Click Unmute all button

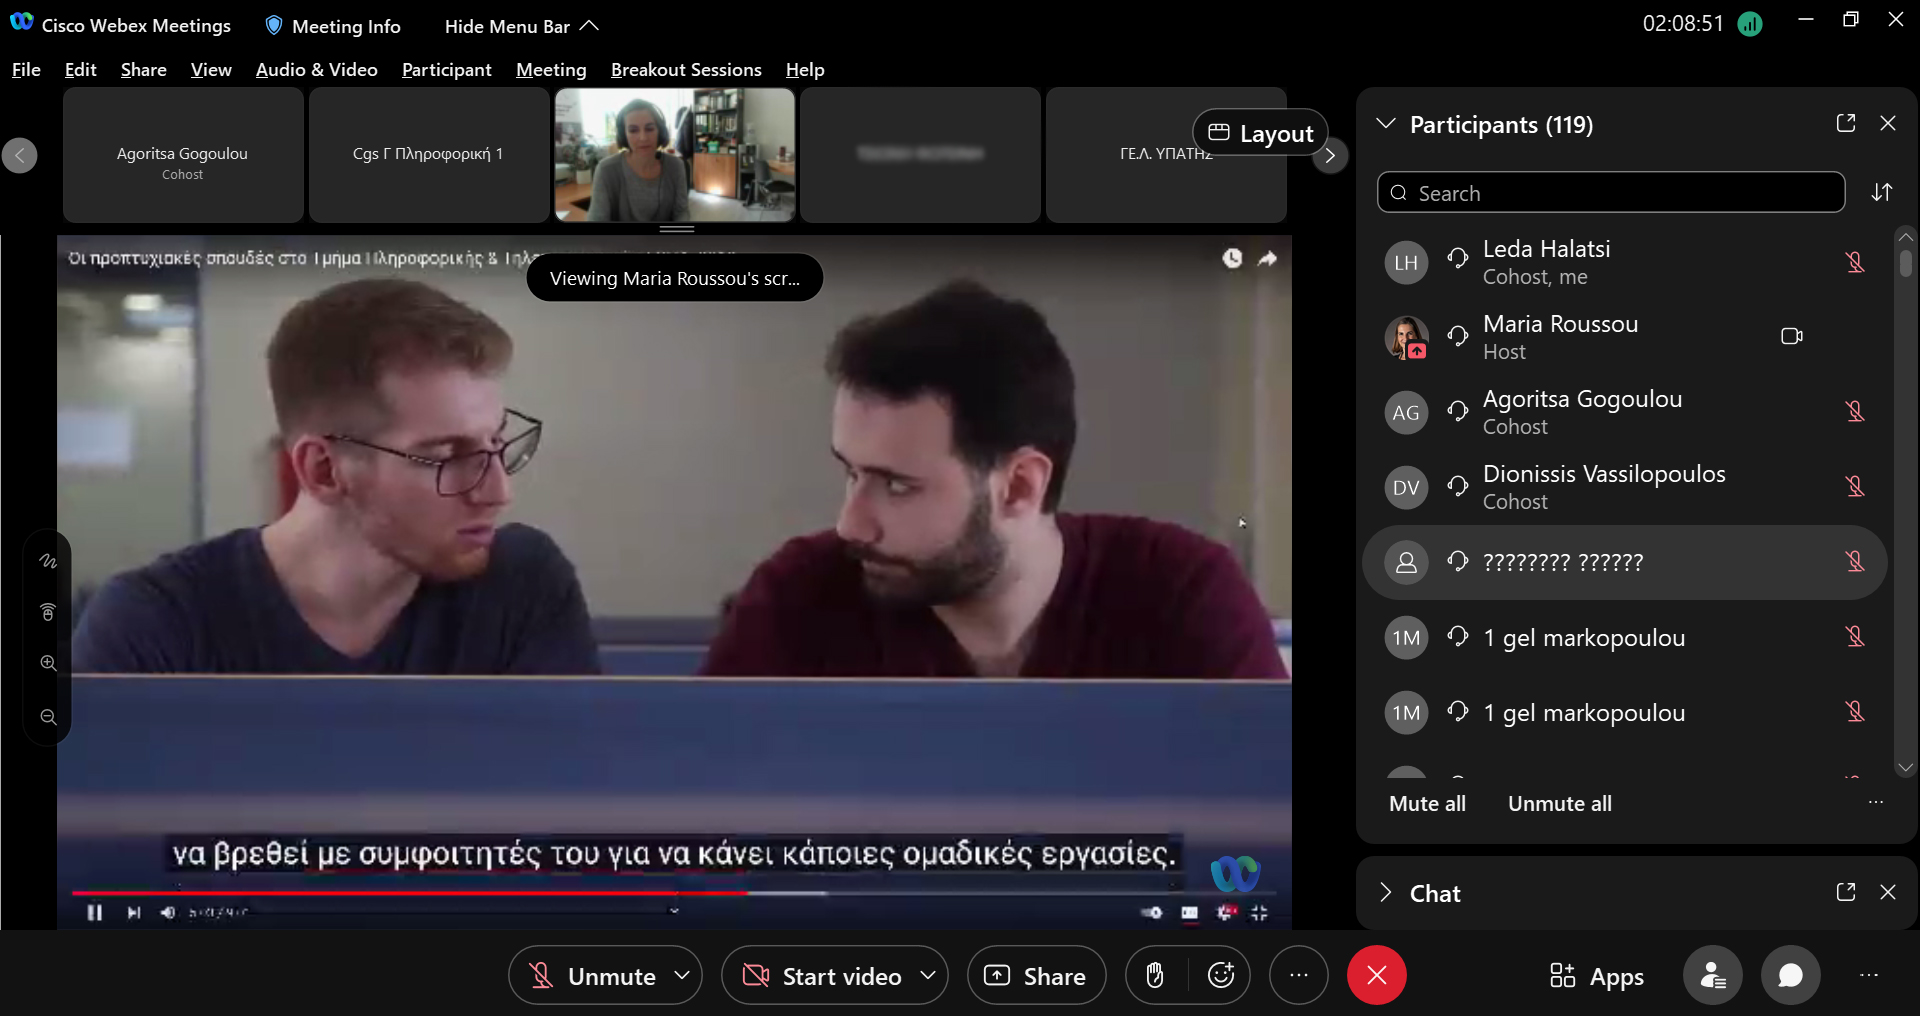[1559, 803]
